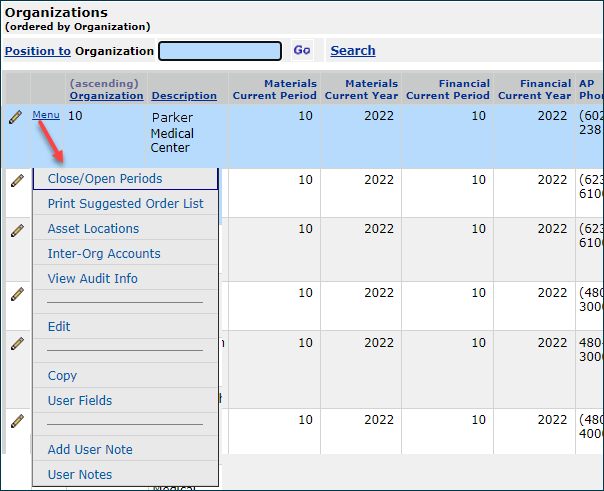Select Edit in the context menu

click(x=59, y=327)
